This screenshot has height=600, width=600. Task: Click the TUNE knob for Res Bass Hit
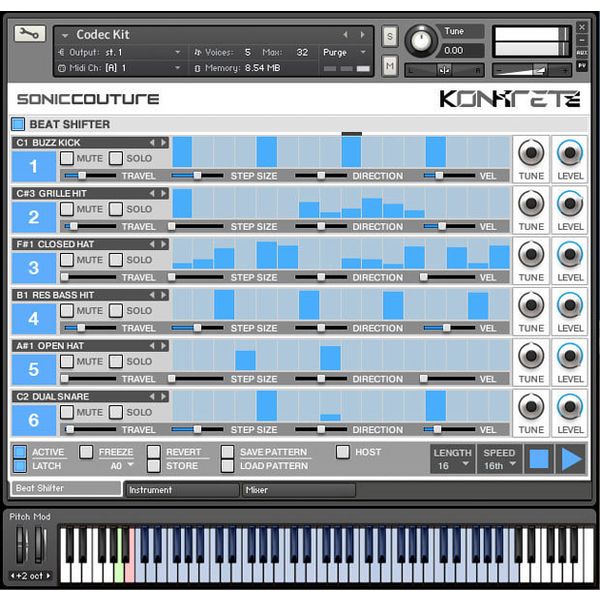coord(531,305)
